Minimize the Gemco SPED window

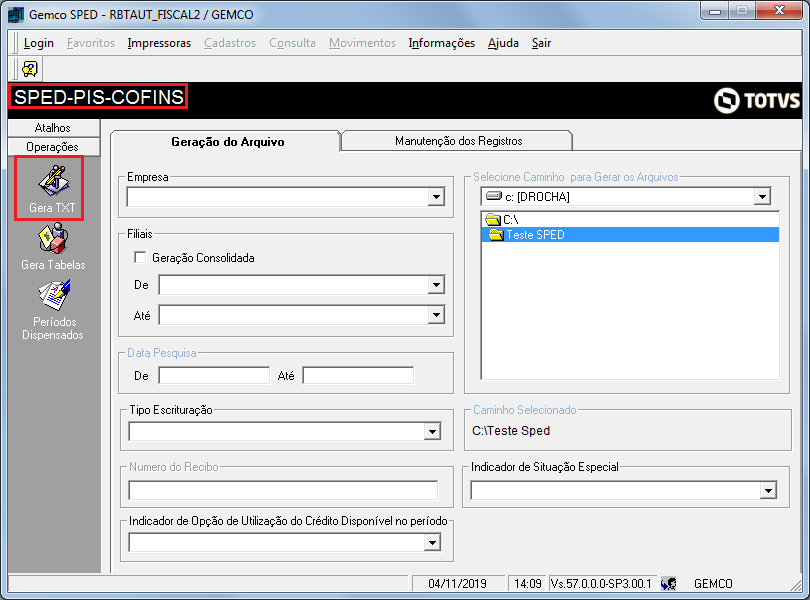click(715, 11)
